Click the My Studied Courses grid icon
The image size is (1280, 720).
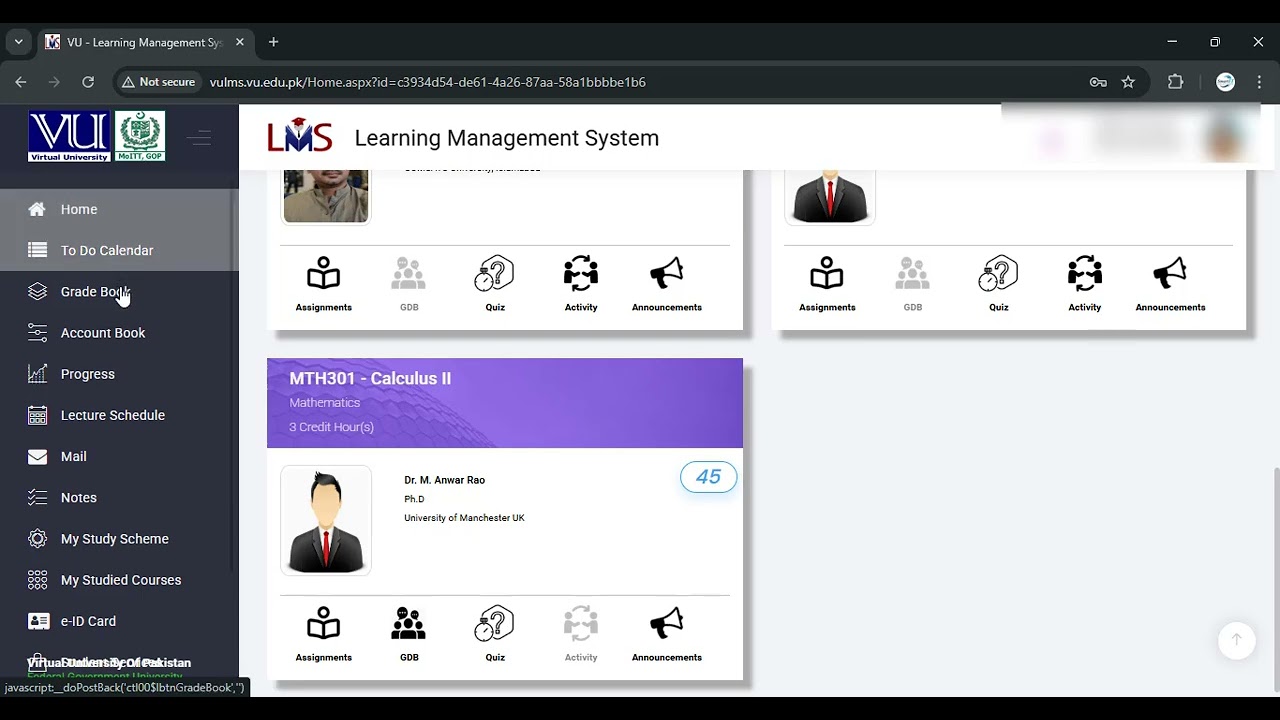pos(37,579)
